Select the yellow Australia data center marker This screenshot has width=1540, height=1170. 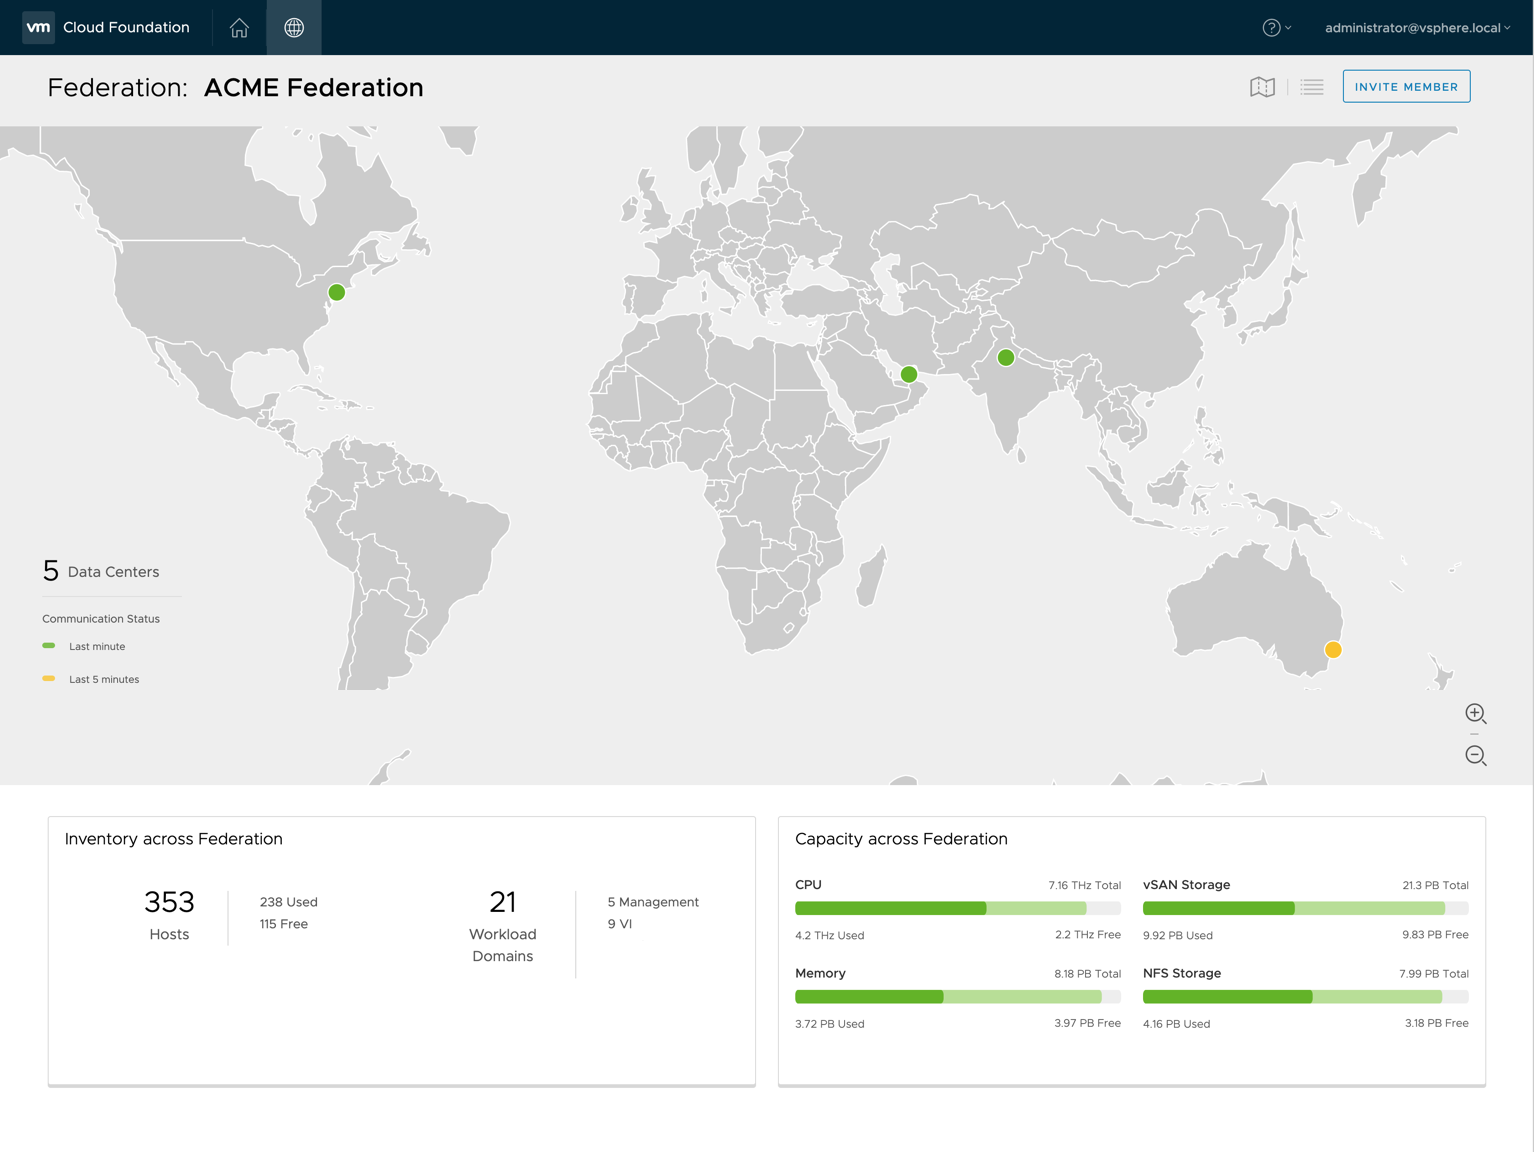coord(1333,650)
